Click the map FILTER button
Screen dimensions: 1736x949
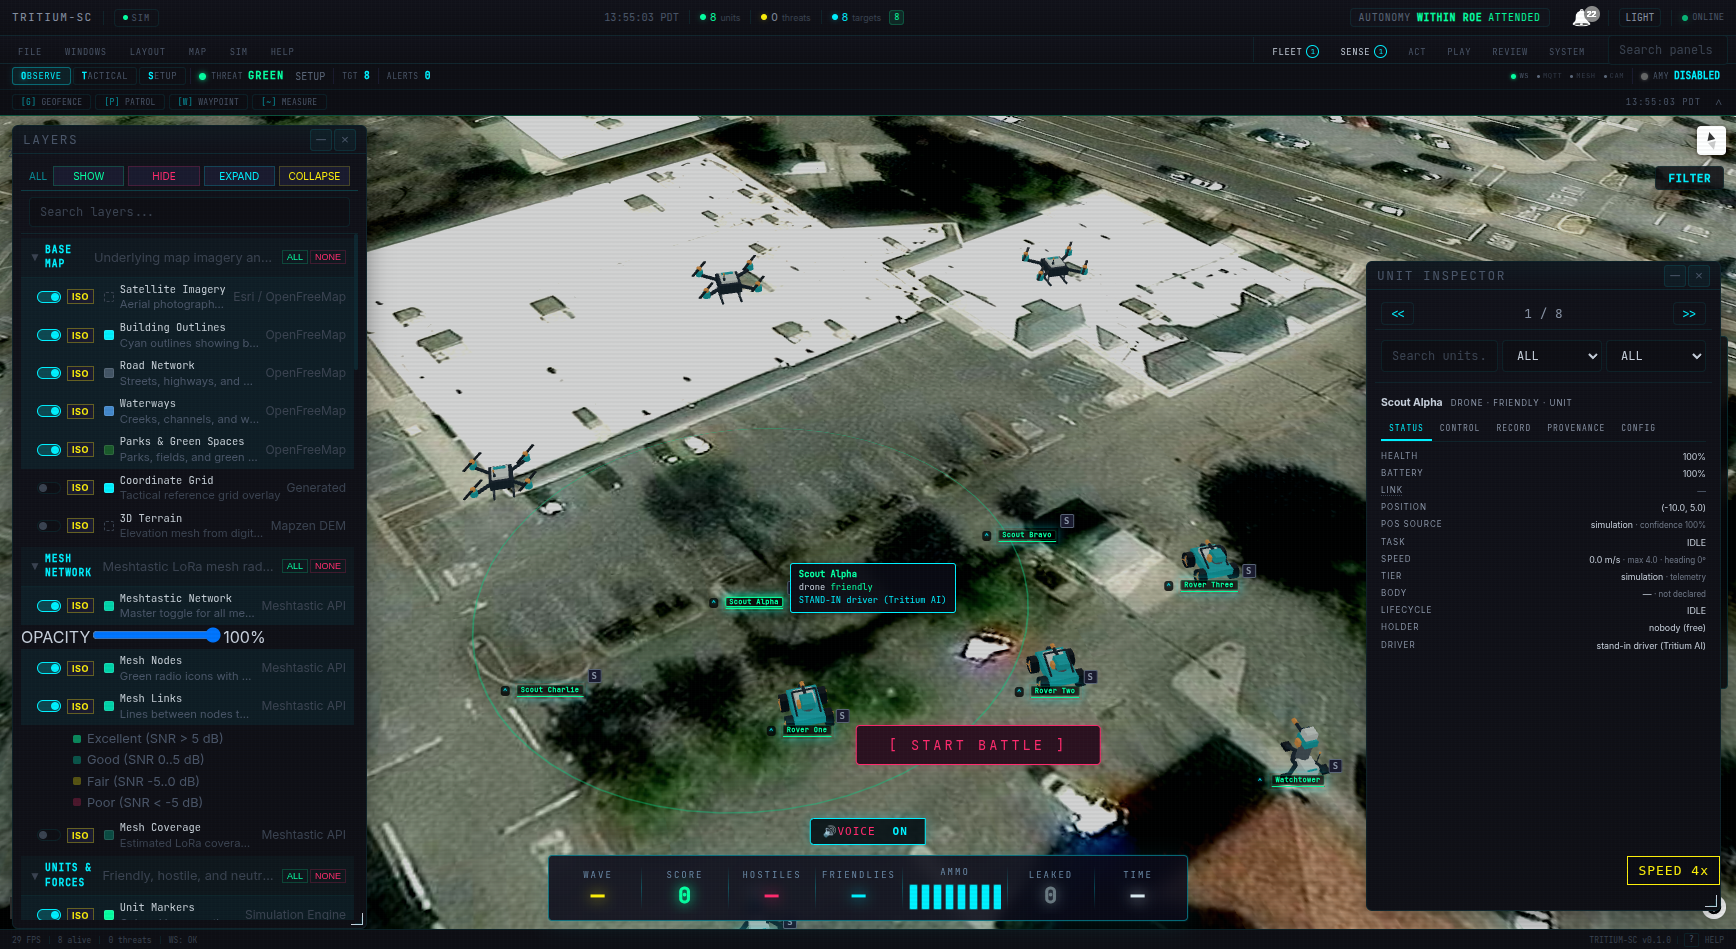pos(1689,178)
